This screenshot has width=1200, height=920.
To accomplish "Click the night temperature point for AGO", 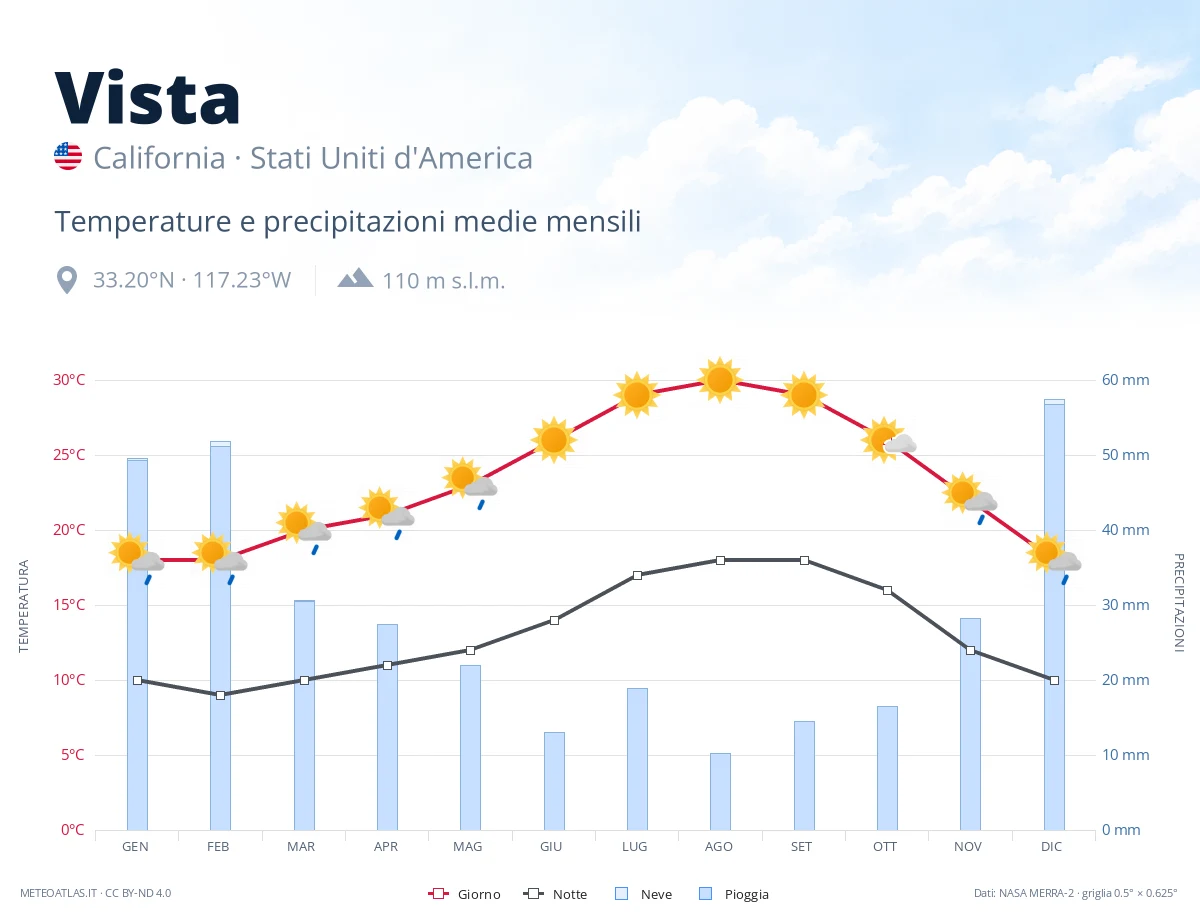I will tap(720, 560).
